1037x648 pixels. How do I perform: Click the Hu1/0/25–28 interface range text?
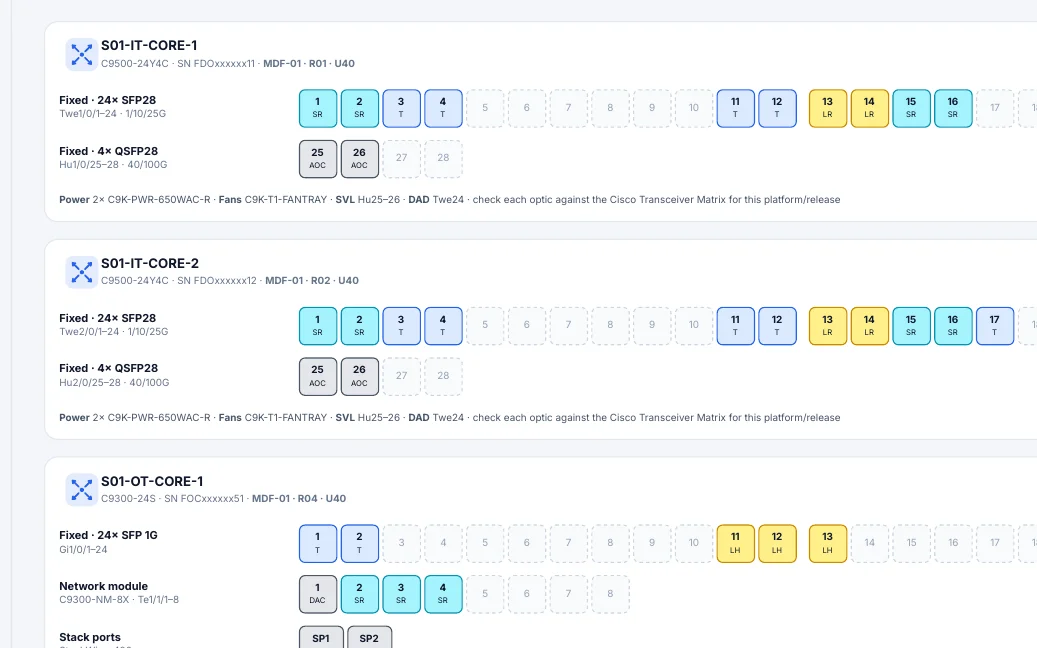113,165
